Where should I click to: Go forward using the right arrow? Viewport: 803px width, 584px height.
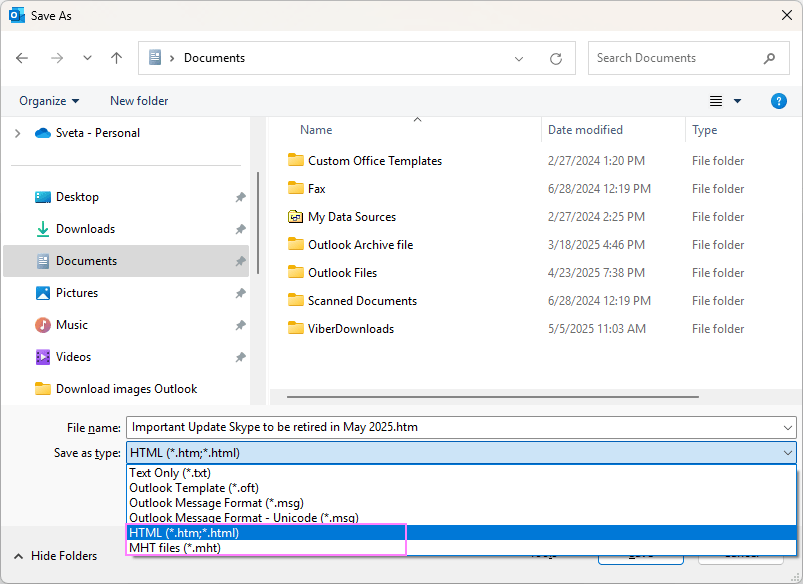point(57,58)
